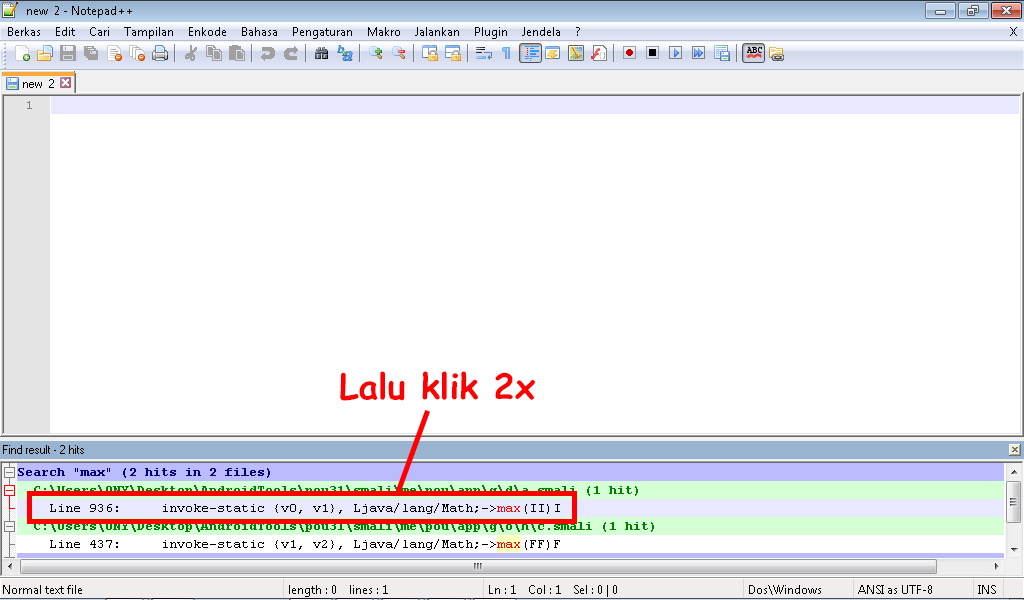Viewport: 1024px width, 600px height.
Task: Collapse the fold marker above Line 936
Action: [9, 490]
